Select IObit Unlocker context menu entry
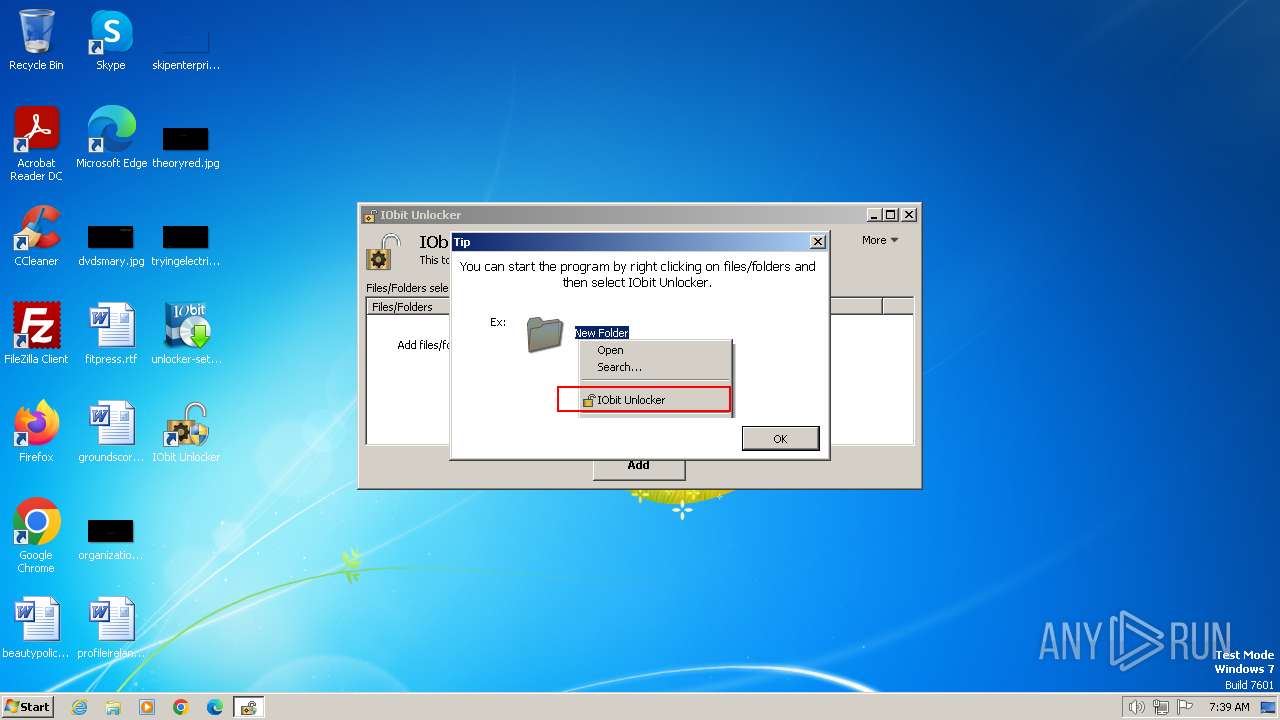The width and height of the screenshot is (1280, 720). pos(644,400)
